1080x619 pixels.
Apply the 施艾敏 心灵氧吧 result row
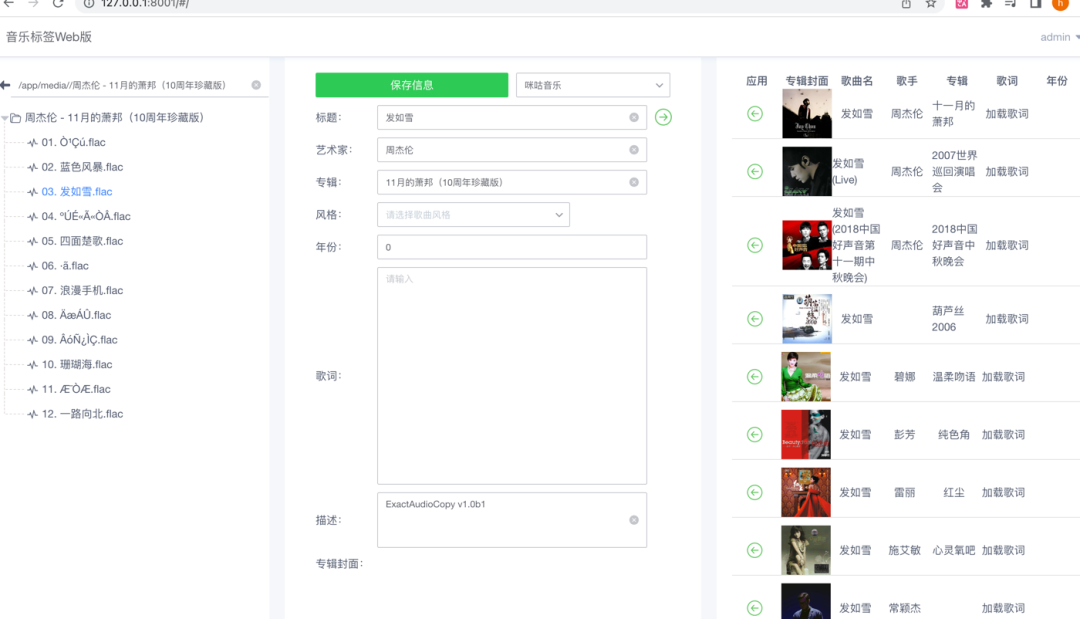[755, 550]
